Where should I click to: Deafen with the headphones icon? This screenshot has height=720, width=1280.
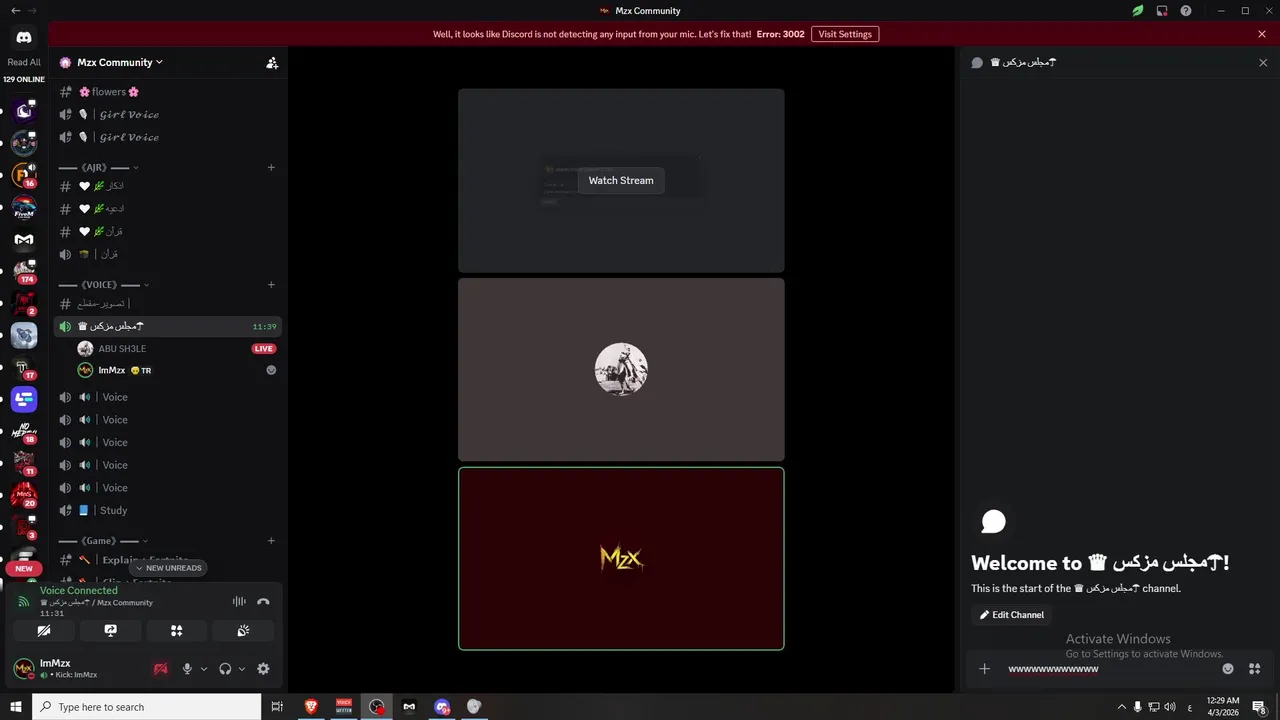point(225,669)
